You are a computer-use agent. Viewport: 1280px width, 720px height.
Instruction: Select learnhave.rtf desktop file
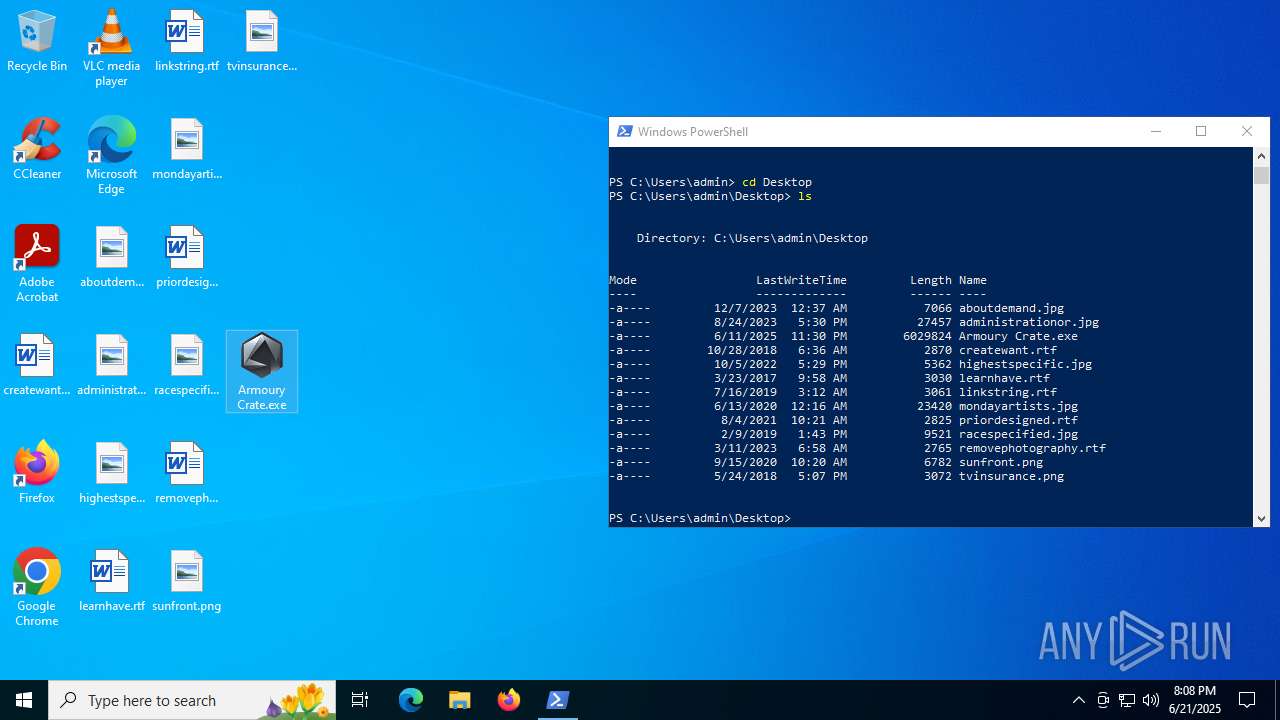point(111,581)
